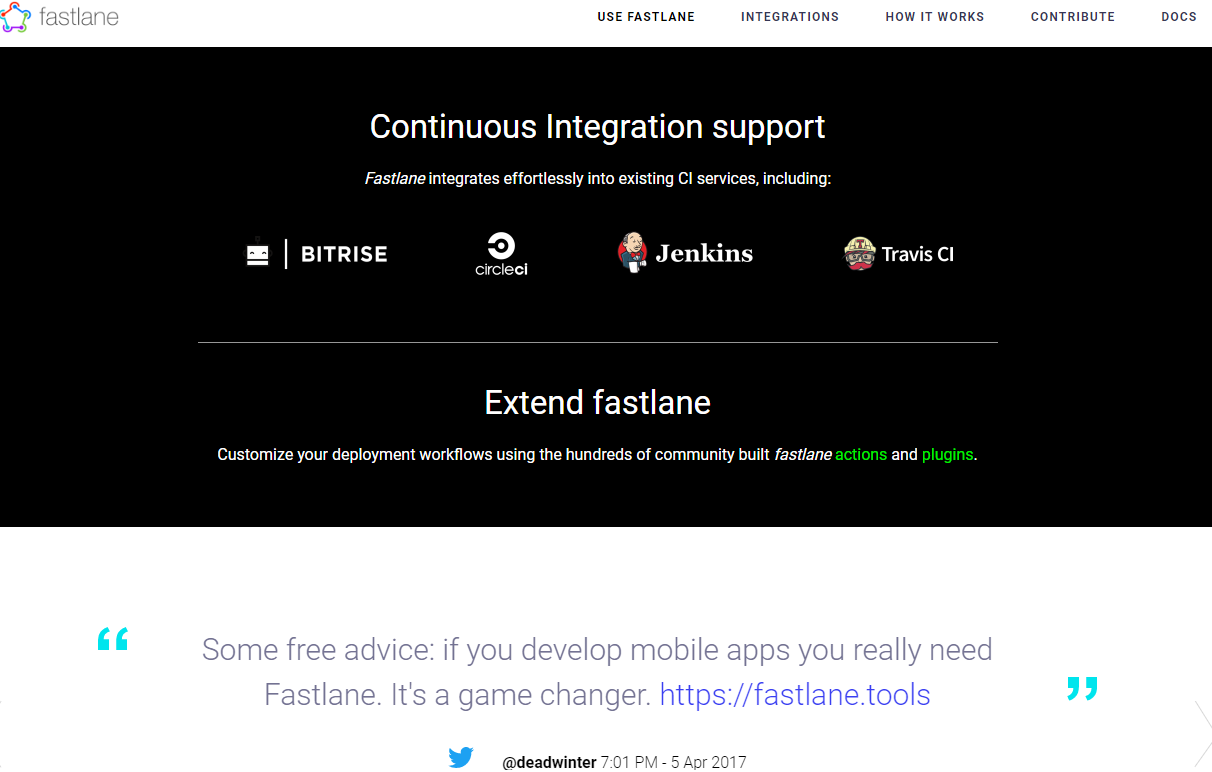Viewport: 1212px width, 772px height.
Task: Open the CONTRIBUTE menu item
Action: pyautogui.click(x=1073, y=17)
